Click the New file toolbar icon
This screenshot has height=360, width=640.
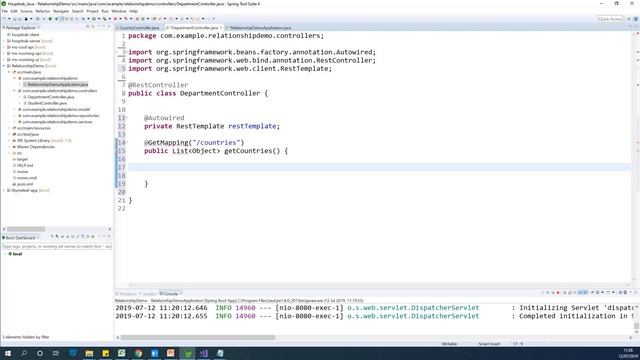point(4,19)
